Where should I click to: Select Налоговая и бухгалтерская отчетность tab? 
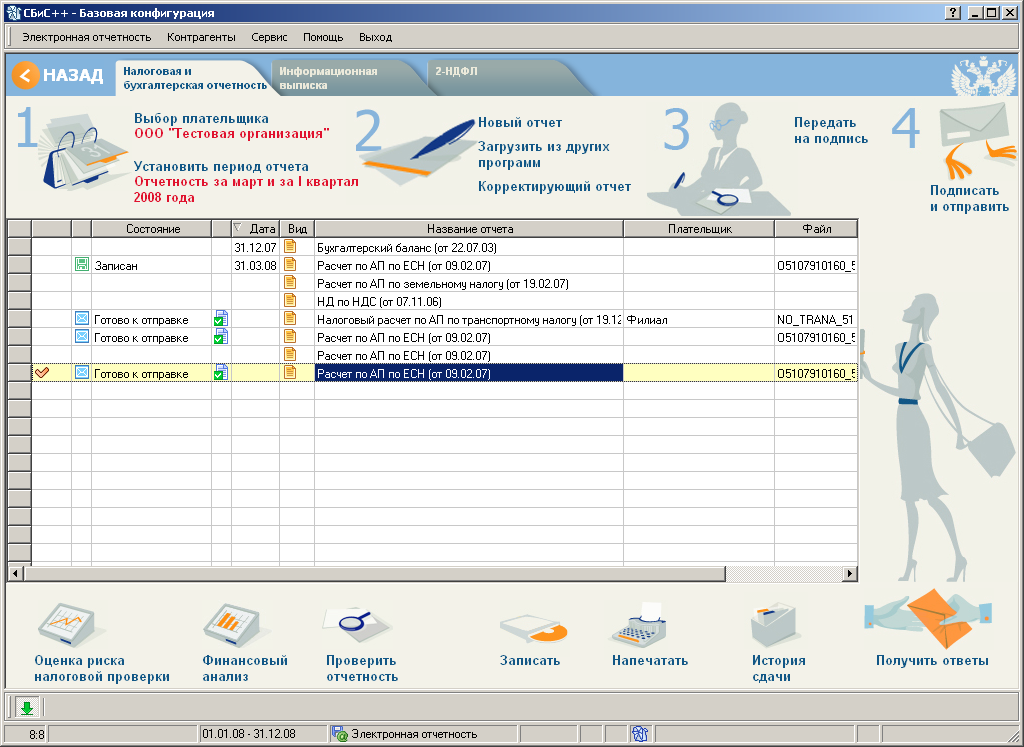[195, 78]
